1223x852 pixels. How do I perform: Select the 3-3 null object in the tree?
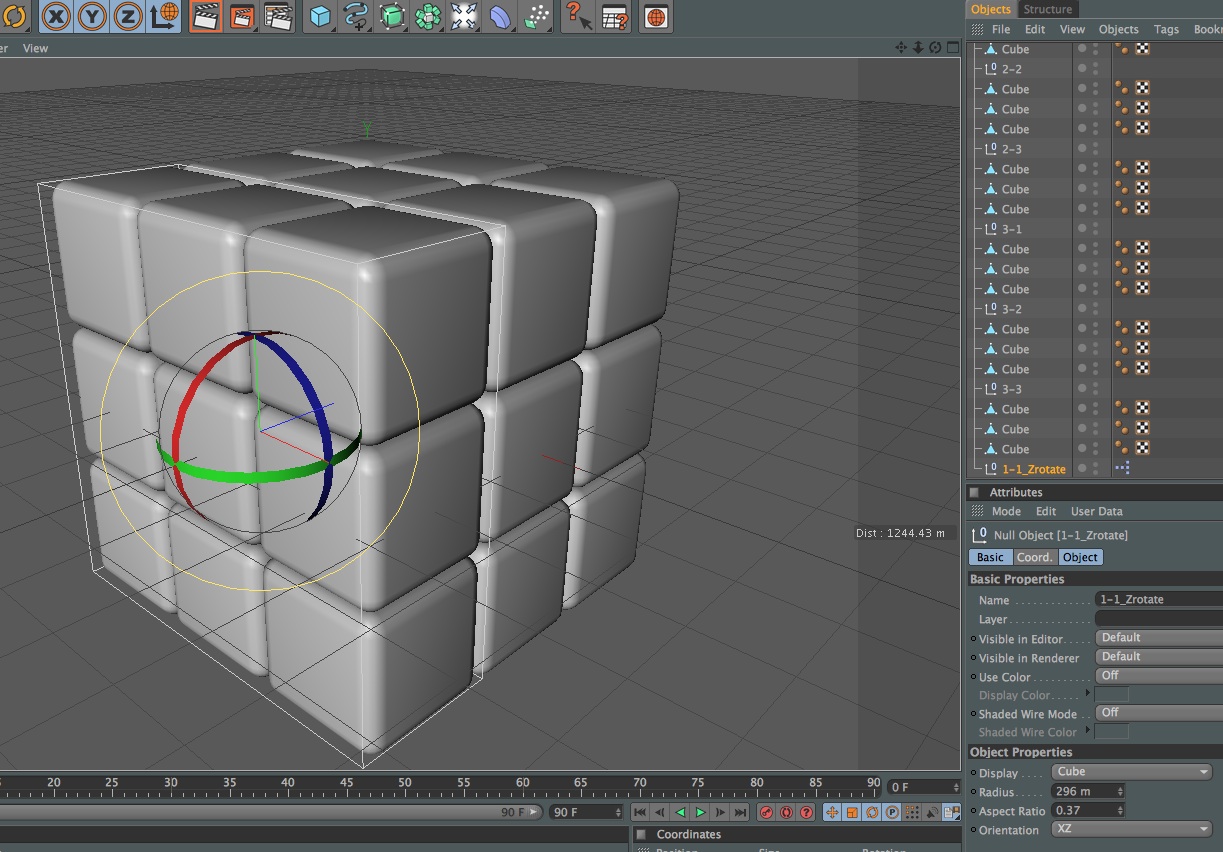tap(1012, 389)
